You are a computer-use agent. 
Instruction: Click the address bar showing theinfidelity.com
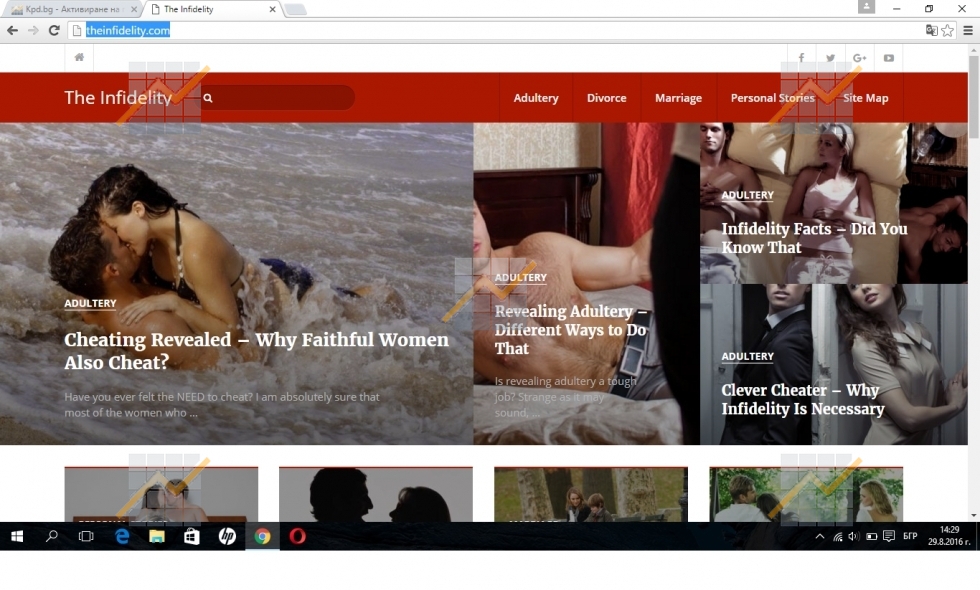pyautogui.click(x=494, y=30)
